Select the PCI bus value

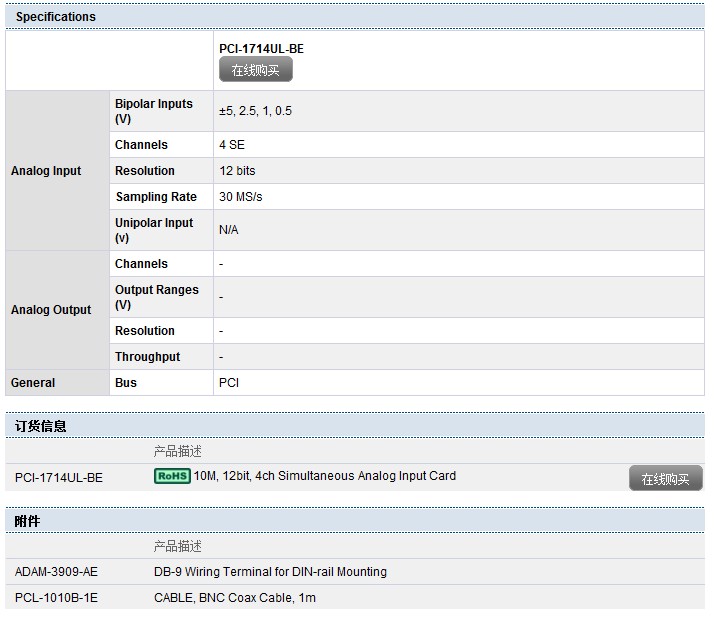(229, 383)
